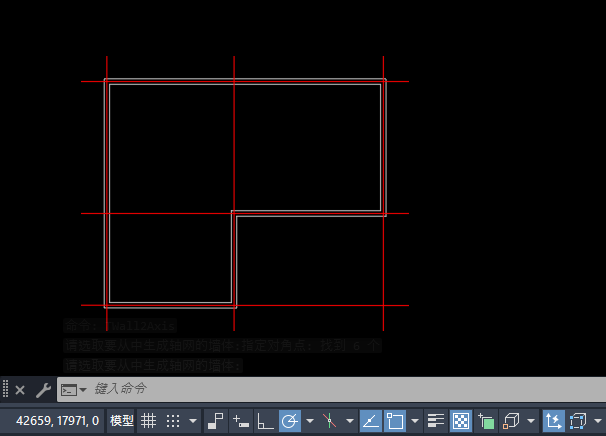Toggle dynamic UCS icon
606x436 pixels.
click(553, 421)
